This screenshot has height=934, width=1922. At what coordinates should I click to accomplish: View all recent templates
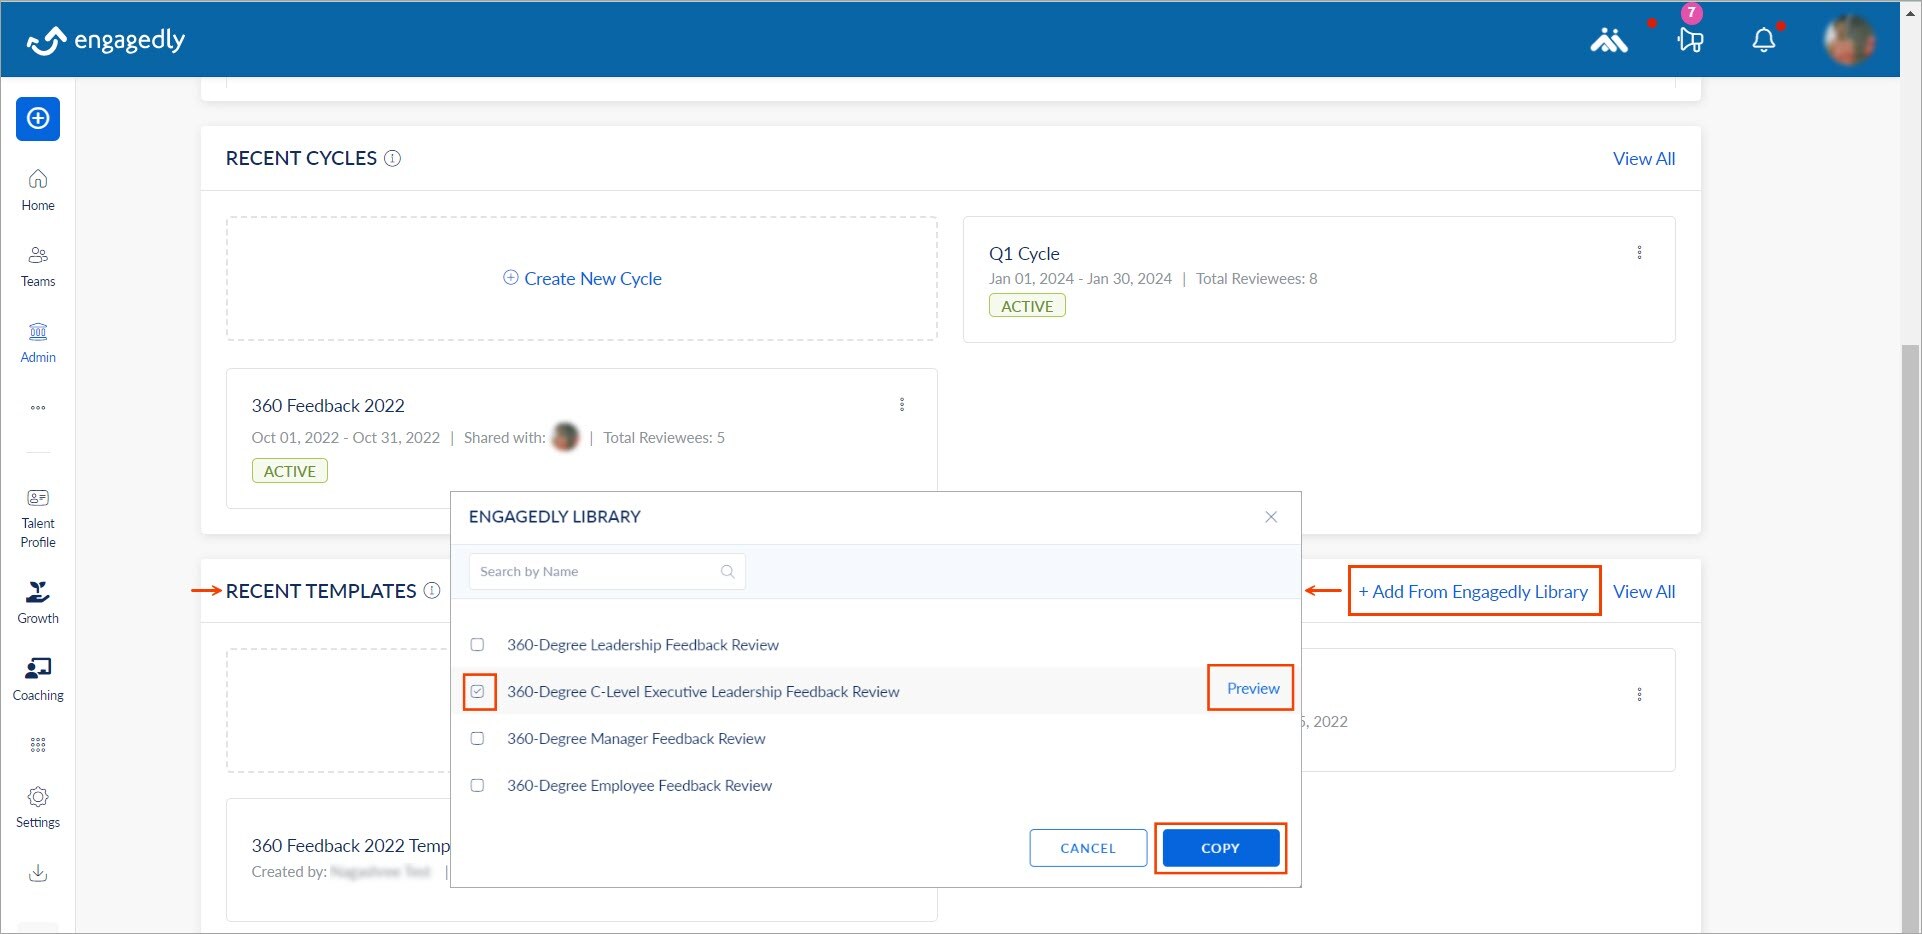1644,592
